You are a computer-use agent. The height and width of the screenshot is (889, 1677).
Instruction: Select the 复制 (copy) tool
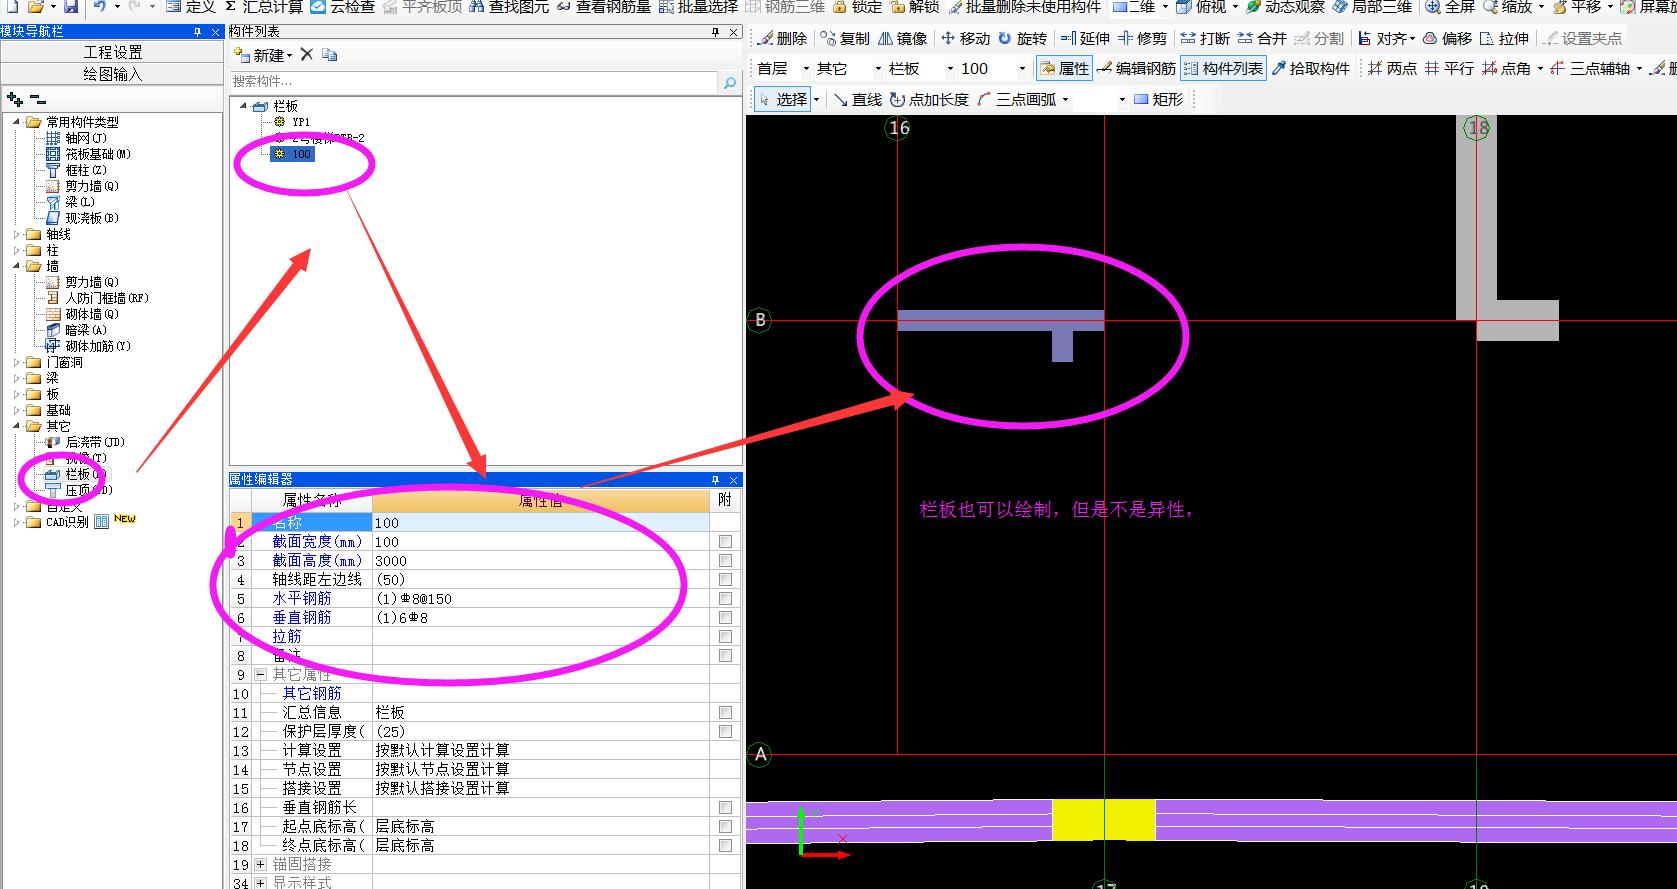tap(845, 38)
